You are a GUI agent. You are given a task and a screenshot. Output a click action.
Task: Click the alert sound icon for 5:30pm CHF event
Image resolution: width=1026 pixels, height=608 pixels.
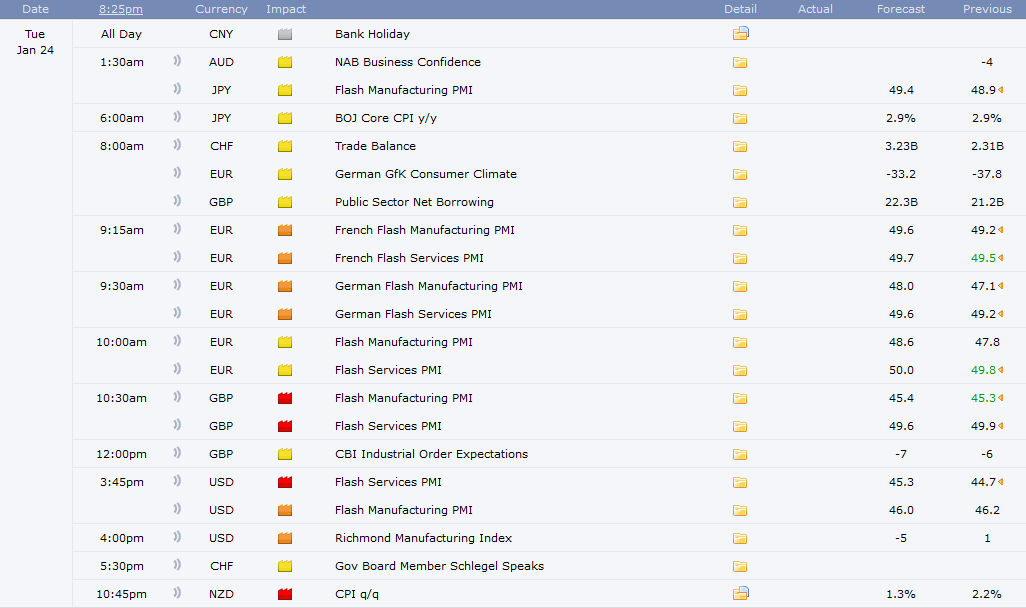point(177,565)
